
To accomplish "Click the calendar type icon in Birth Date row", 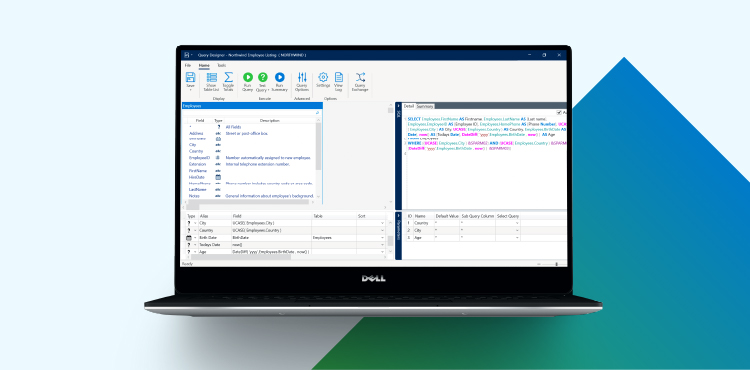I will coord(189,238).
